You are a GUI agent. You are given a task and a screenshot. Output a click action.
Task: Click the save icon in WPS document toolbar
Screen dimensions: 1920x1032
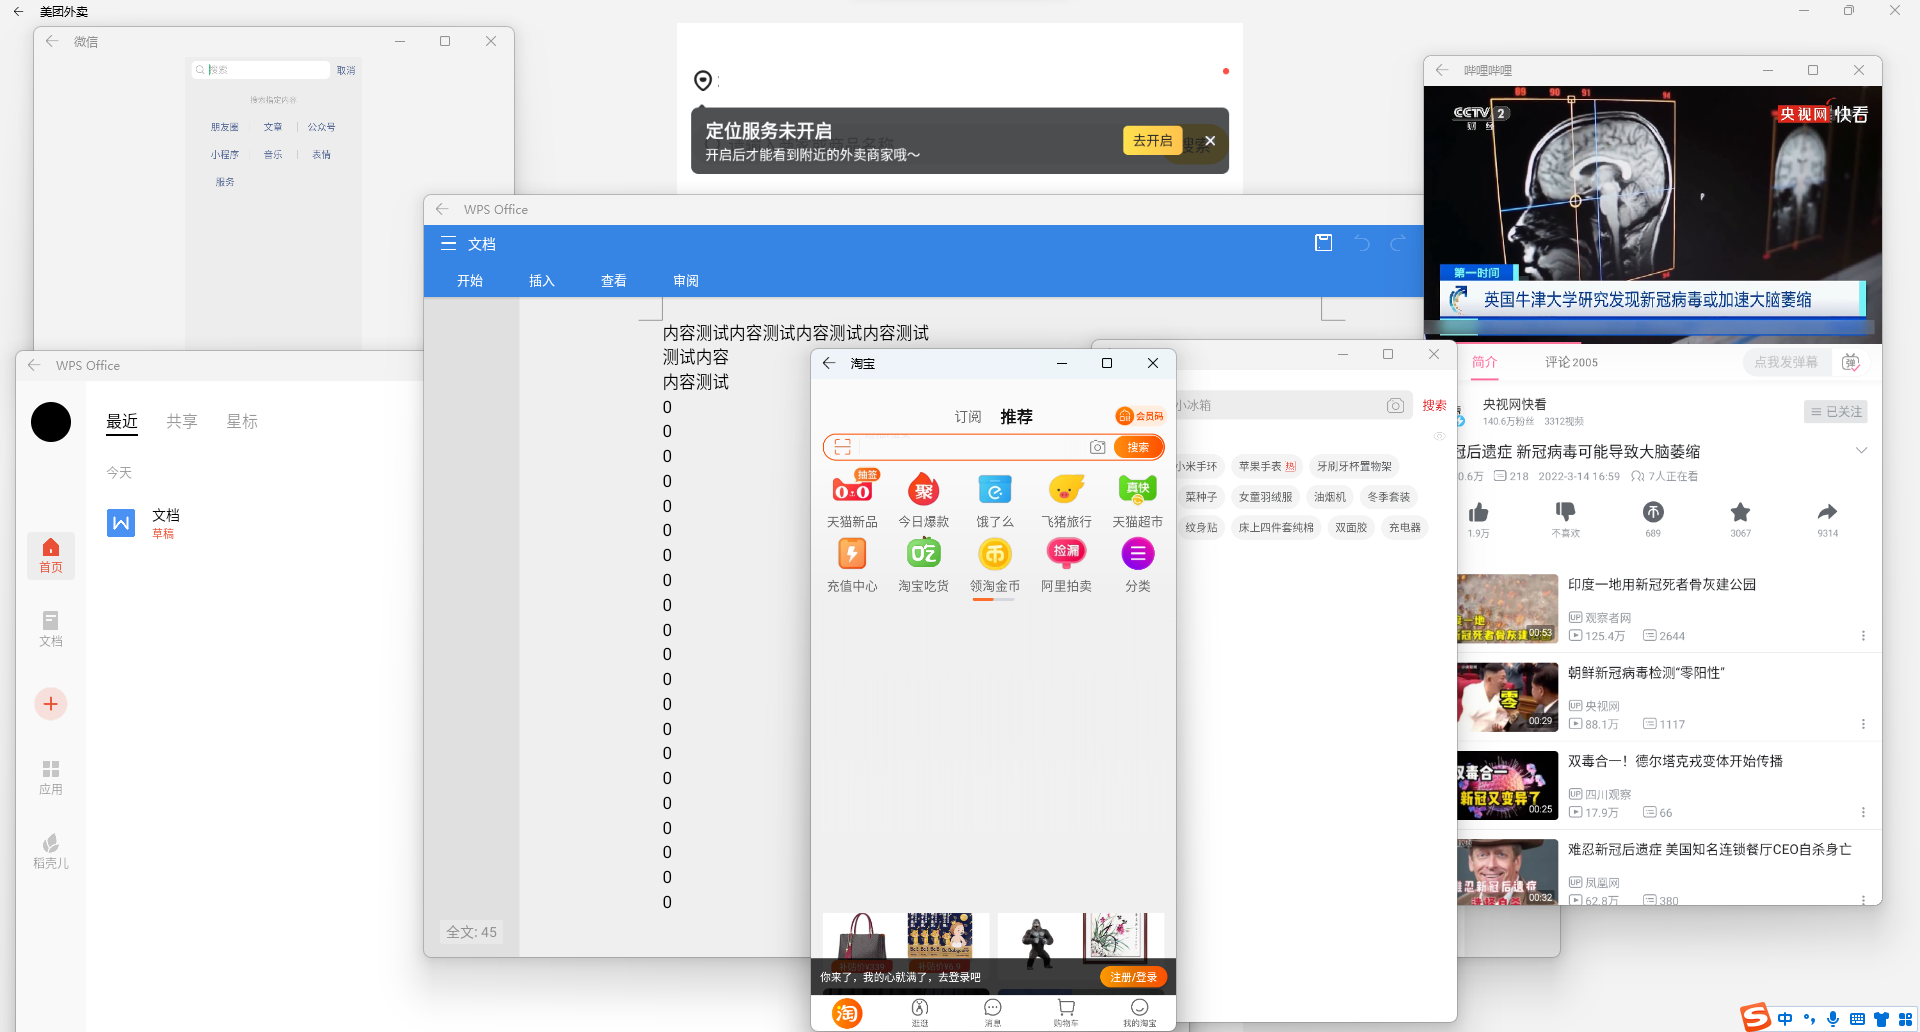1323,243
